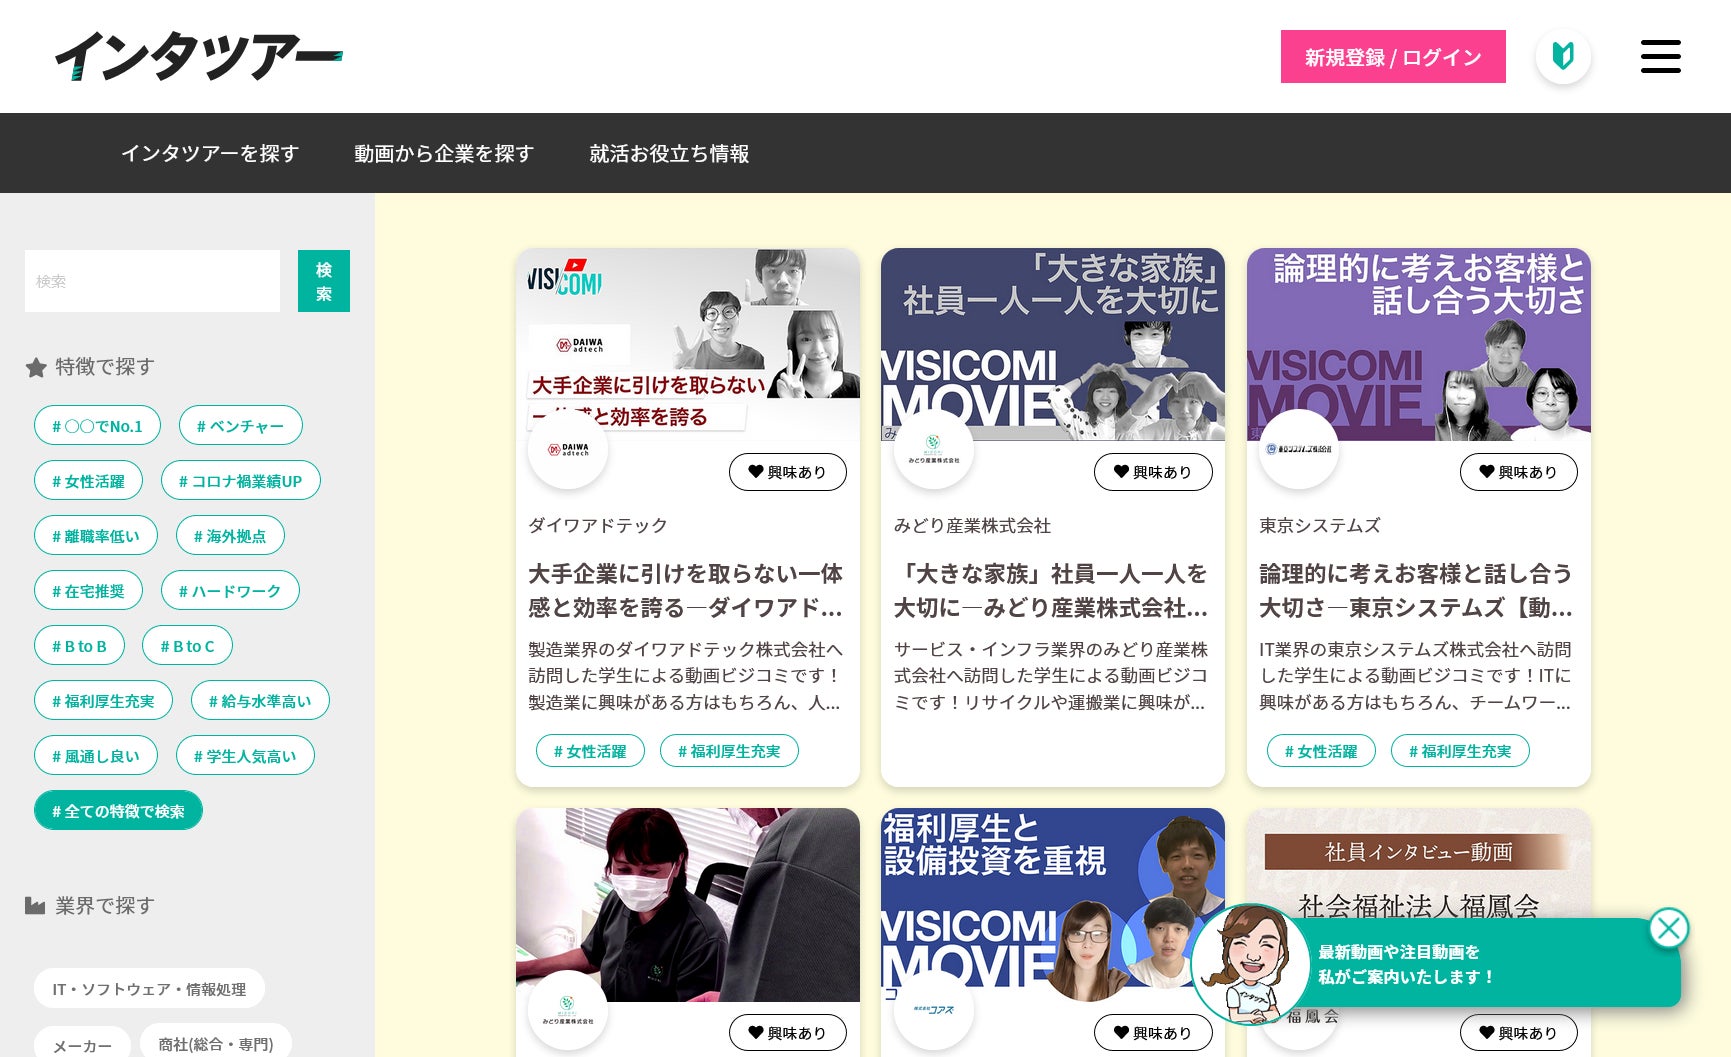
Task: Select sidebar # 女性活躍 filter tag
Action: 88,480
